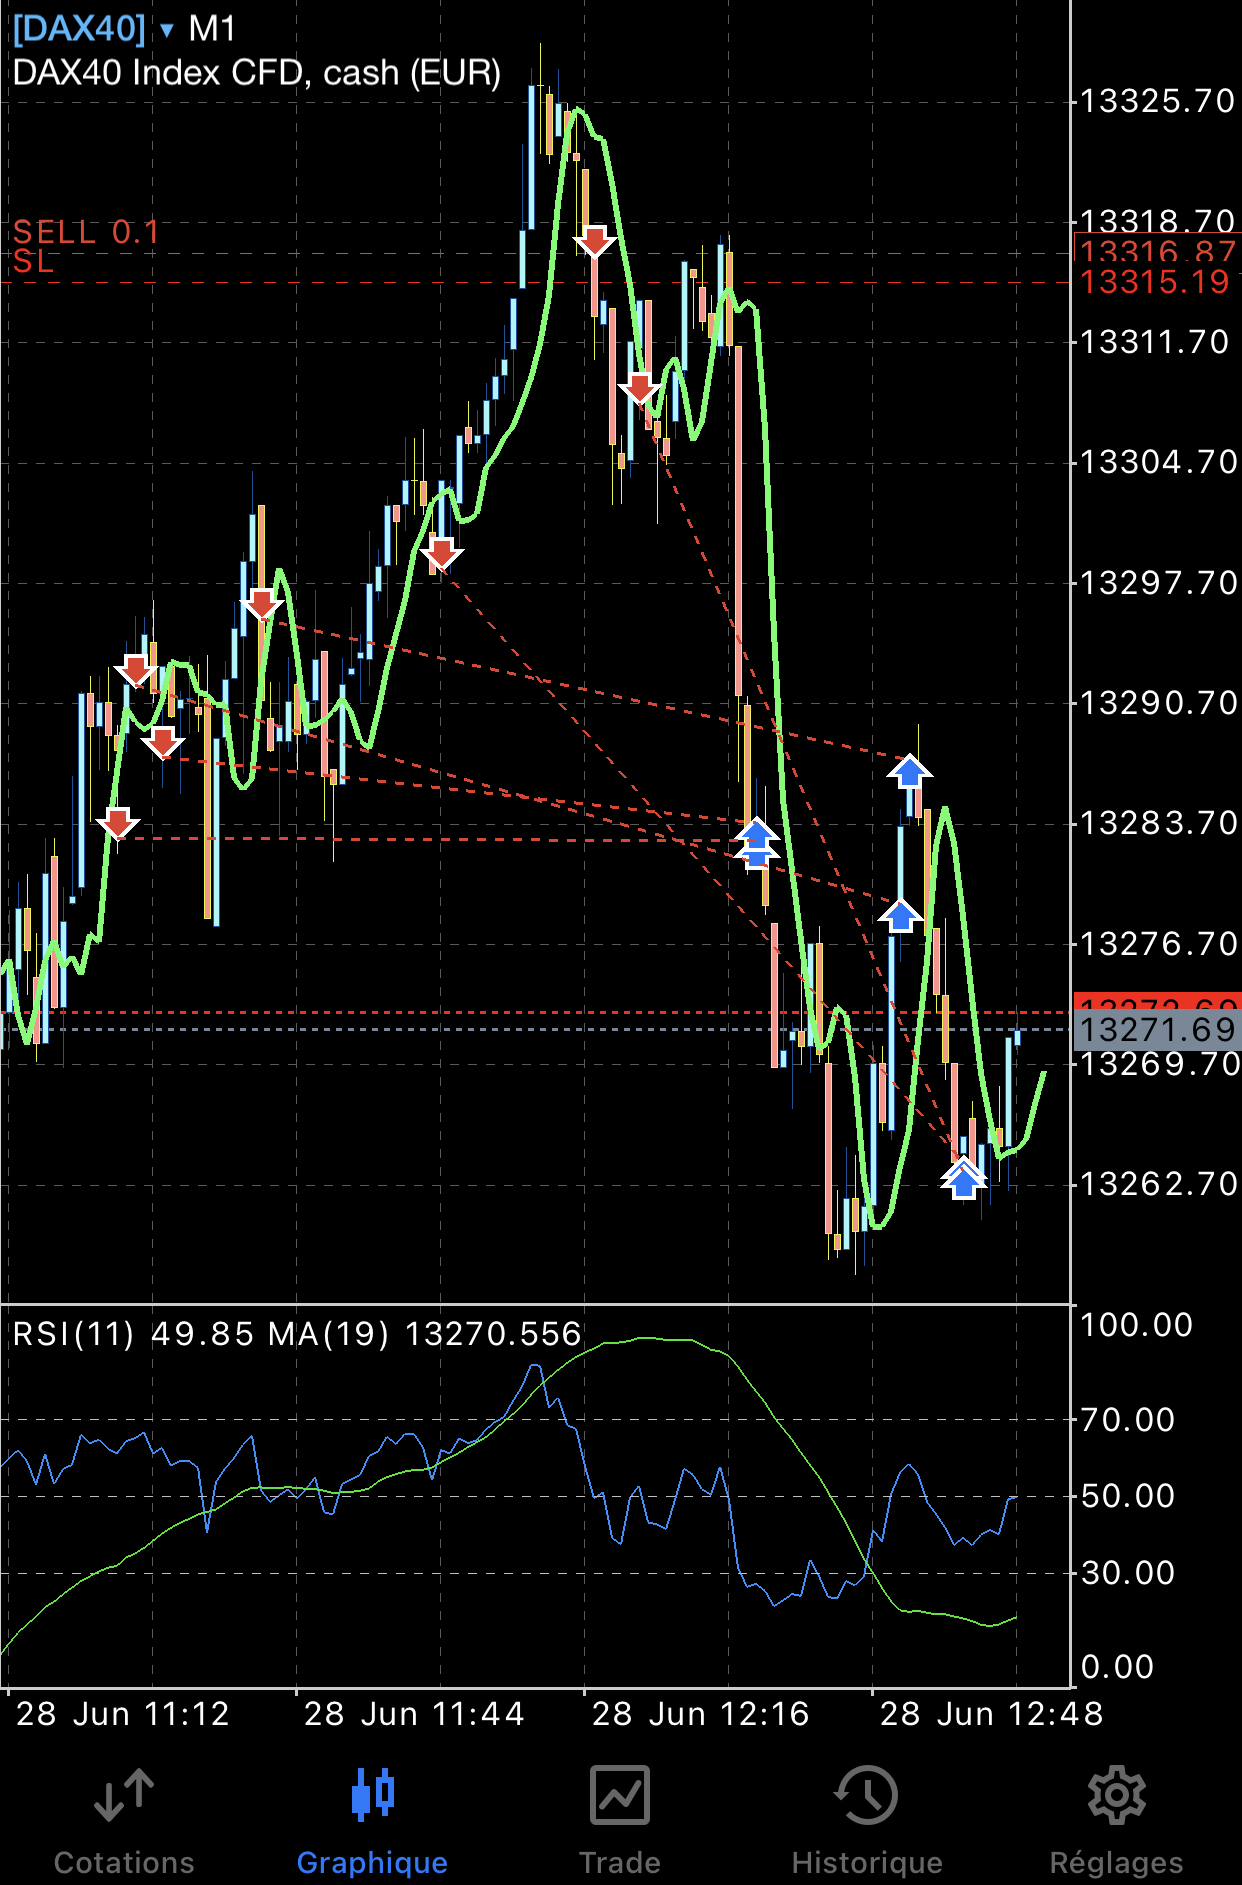Tap the MA(19) 13270.556 indicator label

(425, 1334)
